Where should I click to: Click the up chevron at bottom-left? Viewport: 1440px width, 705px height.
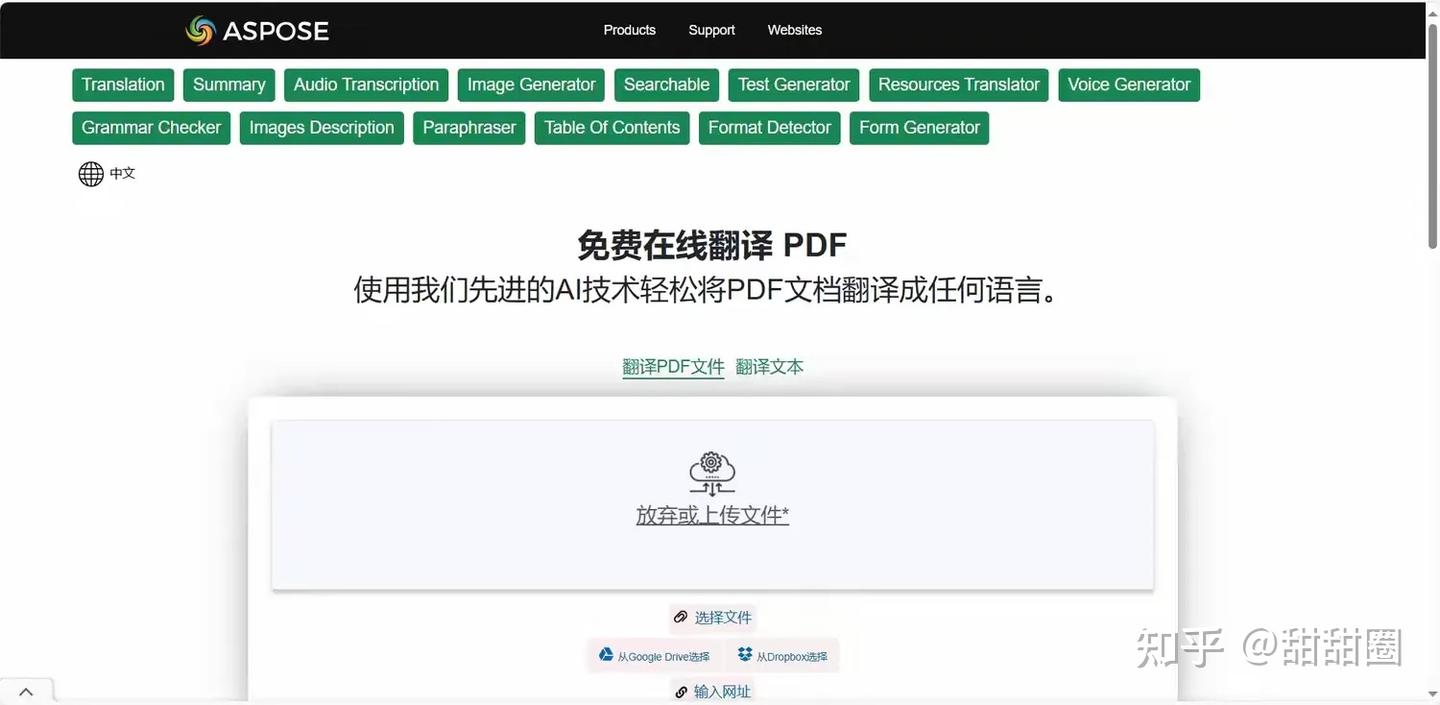tap(26, 692)
